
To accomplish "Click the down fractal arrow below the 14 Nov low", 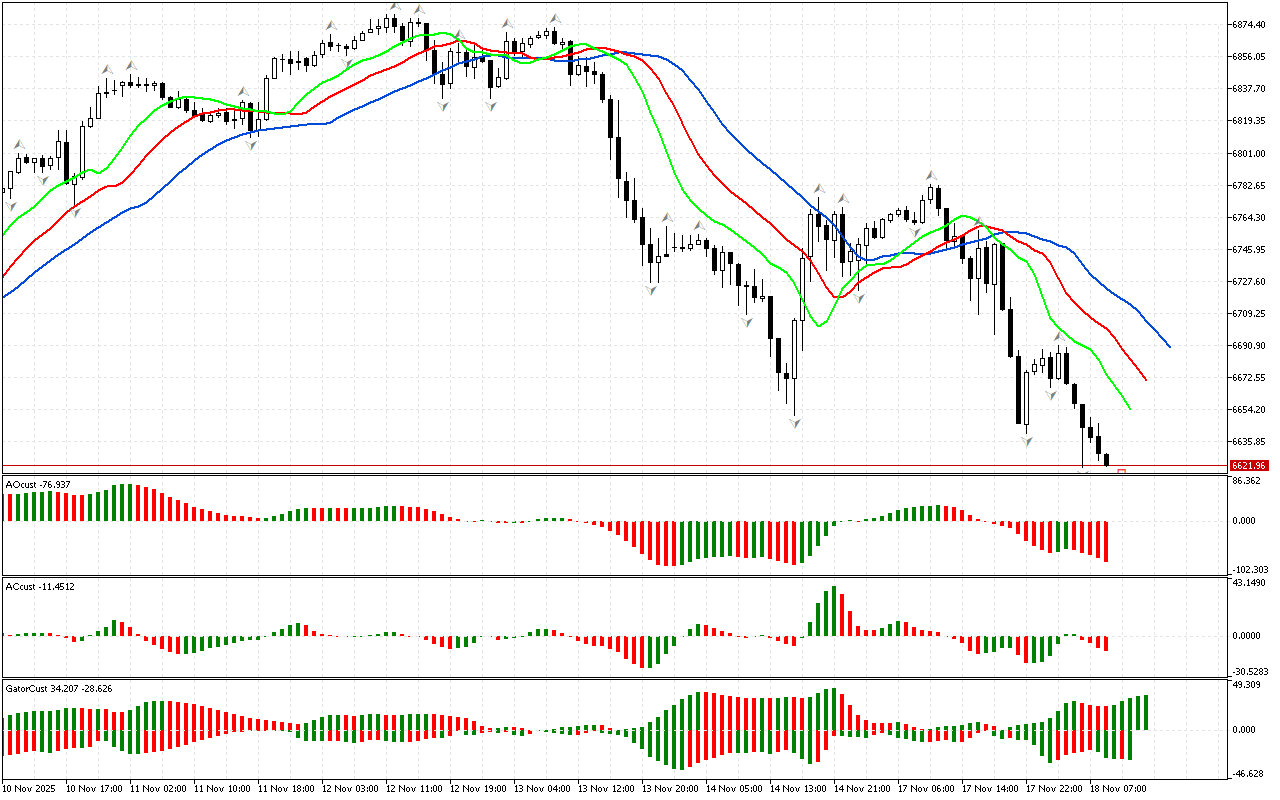I will coord(795,423).
